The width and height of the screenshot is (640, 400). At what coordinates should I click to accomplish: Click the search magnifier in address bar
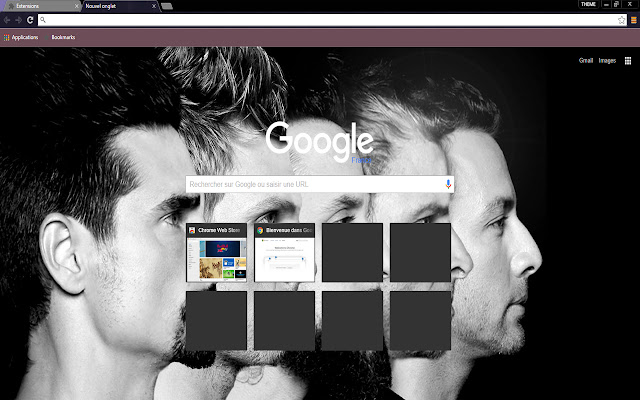[43, 20]
